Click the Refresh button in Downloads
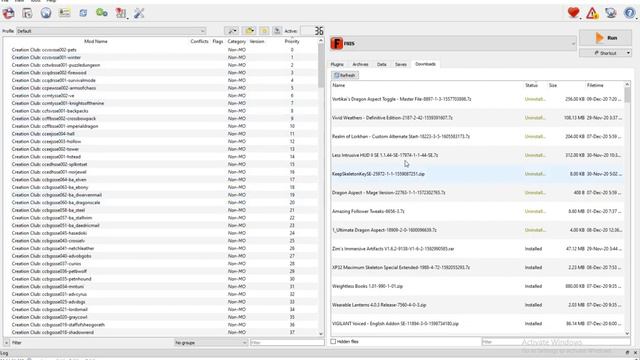Screen dimensions: 640x360 coord(345,75)
